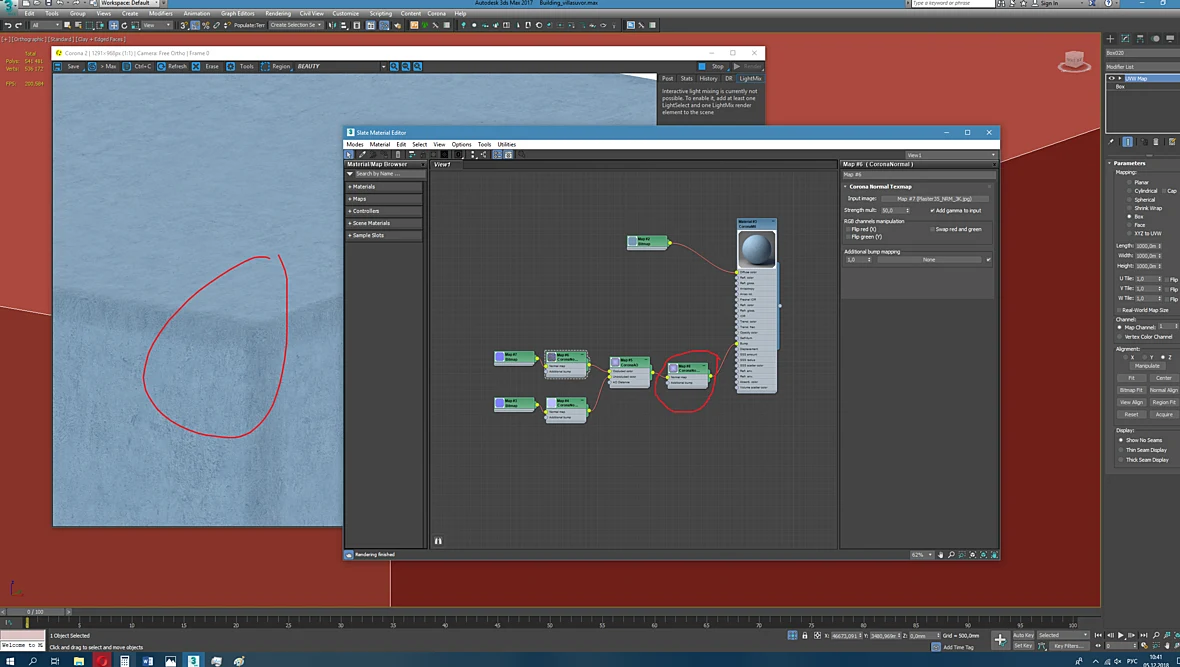Viewport: 1180px width, 667px height.
Task: Click the Refresh render button
Action: pos(172,66)
